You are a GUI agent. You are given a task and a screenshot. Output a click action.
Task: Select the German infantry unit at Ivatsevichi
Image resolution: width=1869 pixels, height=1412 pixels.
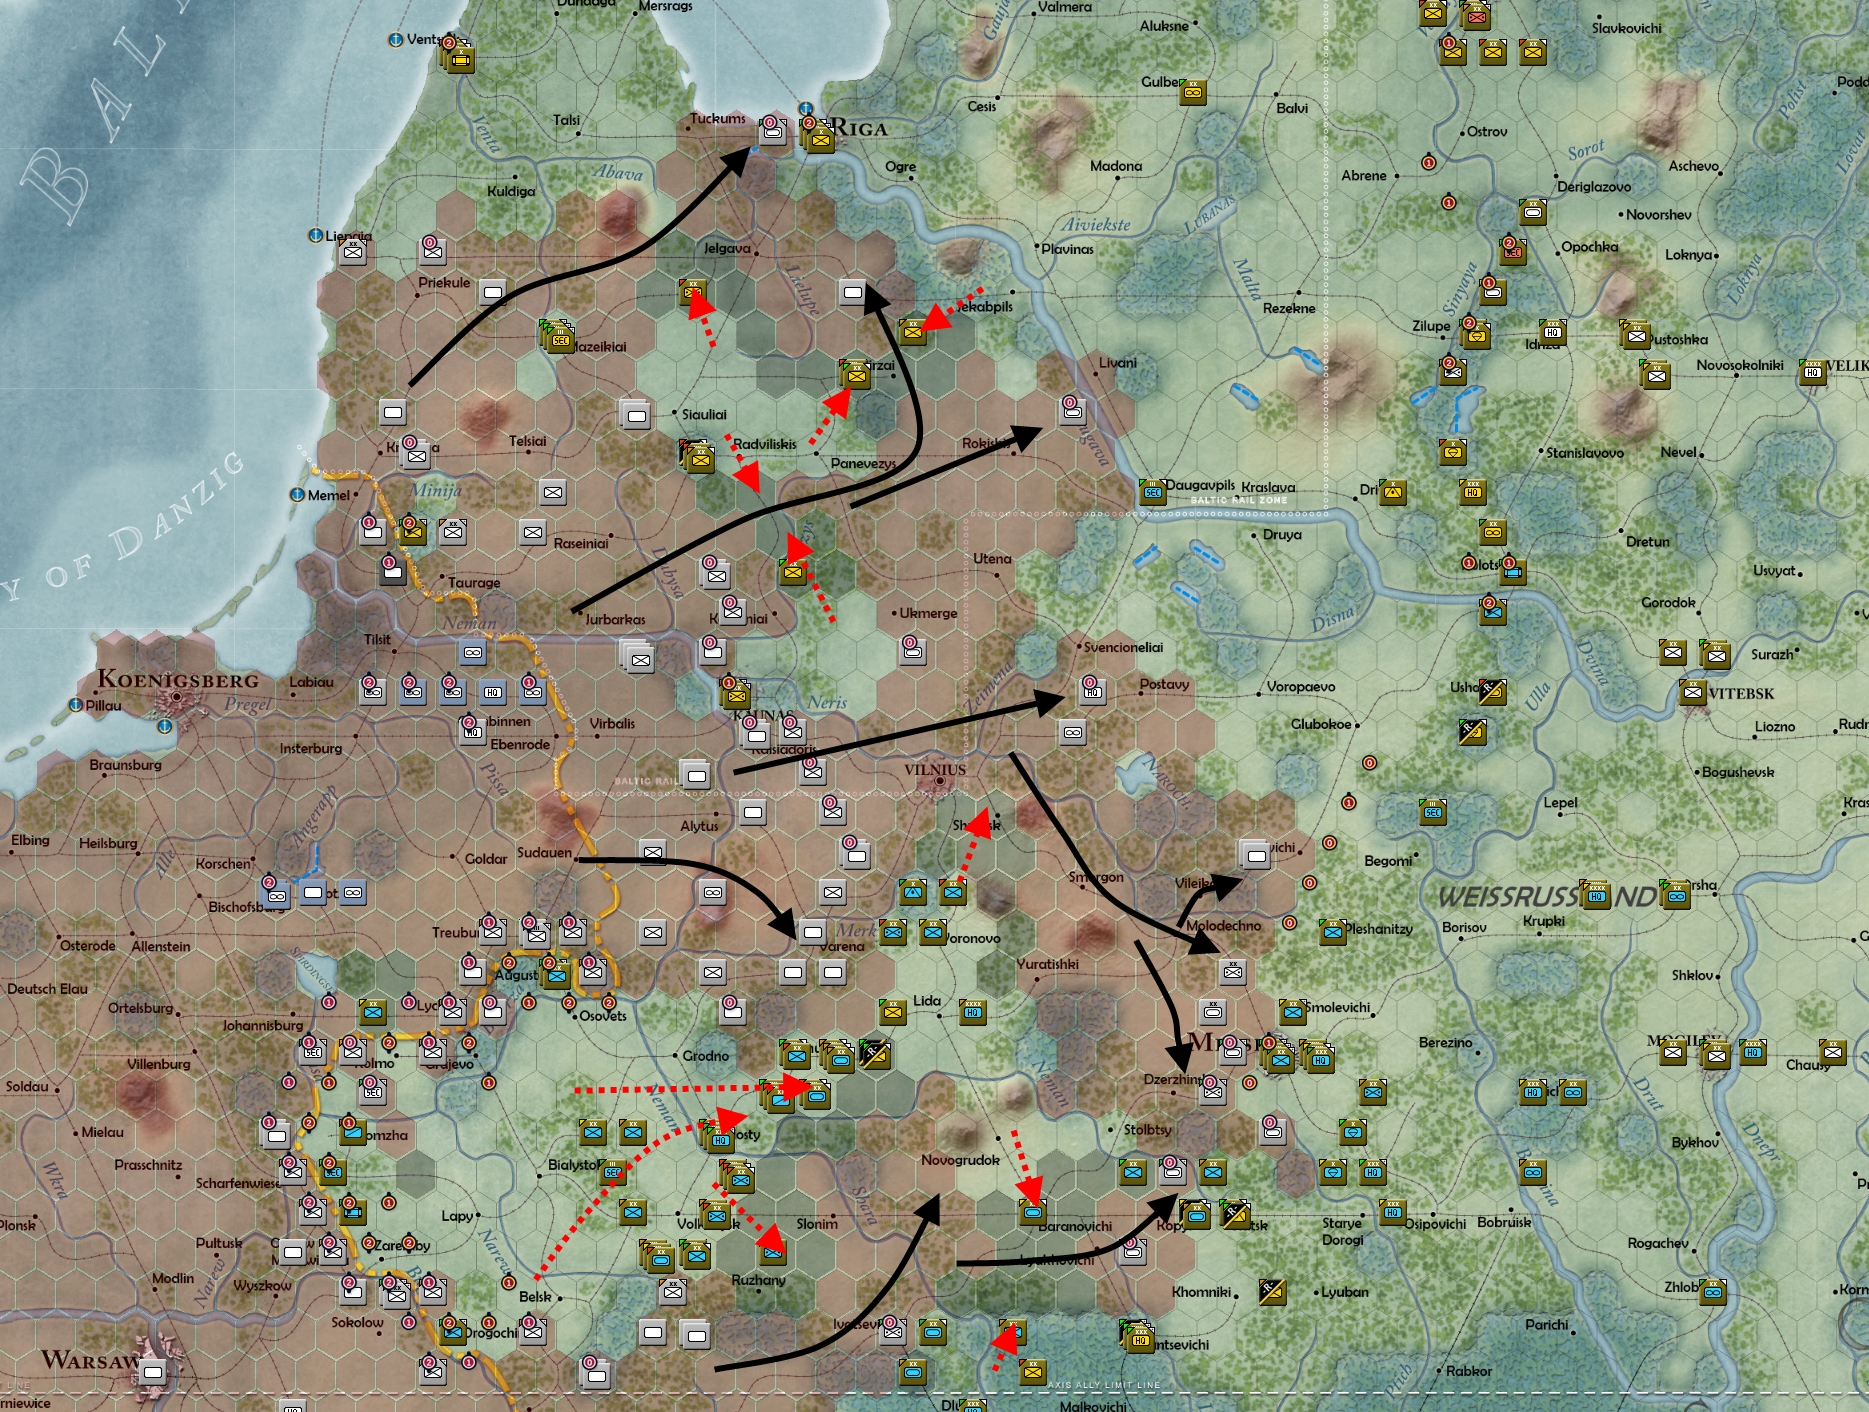pyautogui.click(x=893, y=1330)
